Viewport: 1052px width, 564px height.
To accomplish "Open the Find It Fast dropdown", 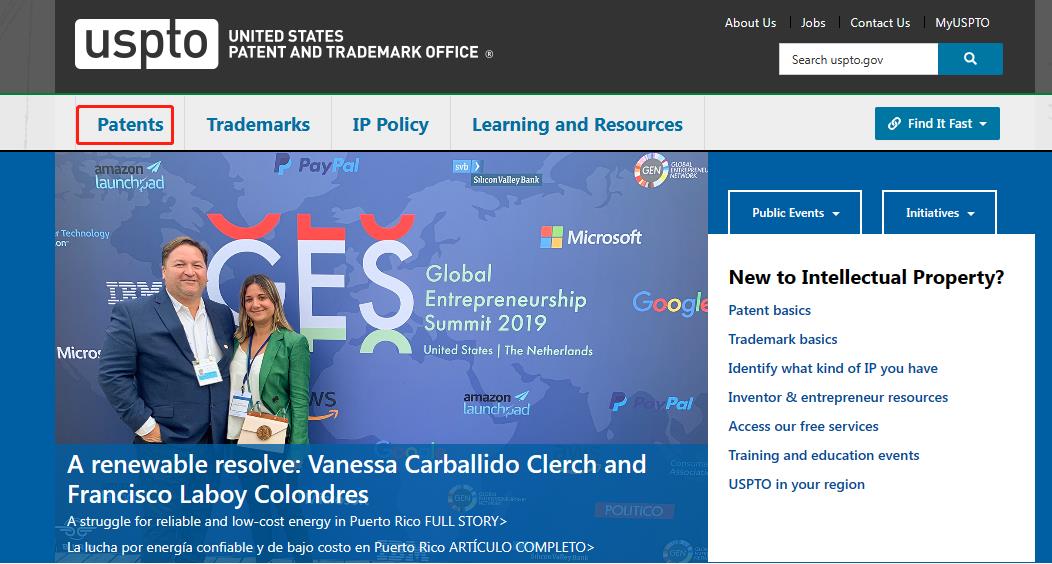I will point(937,123).
